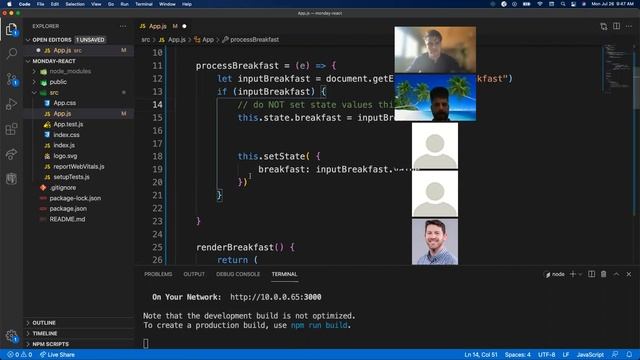640x360 pixels.
Task: Split the editor to the right
Action: [x=616, y=27]
